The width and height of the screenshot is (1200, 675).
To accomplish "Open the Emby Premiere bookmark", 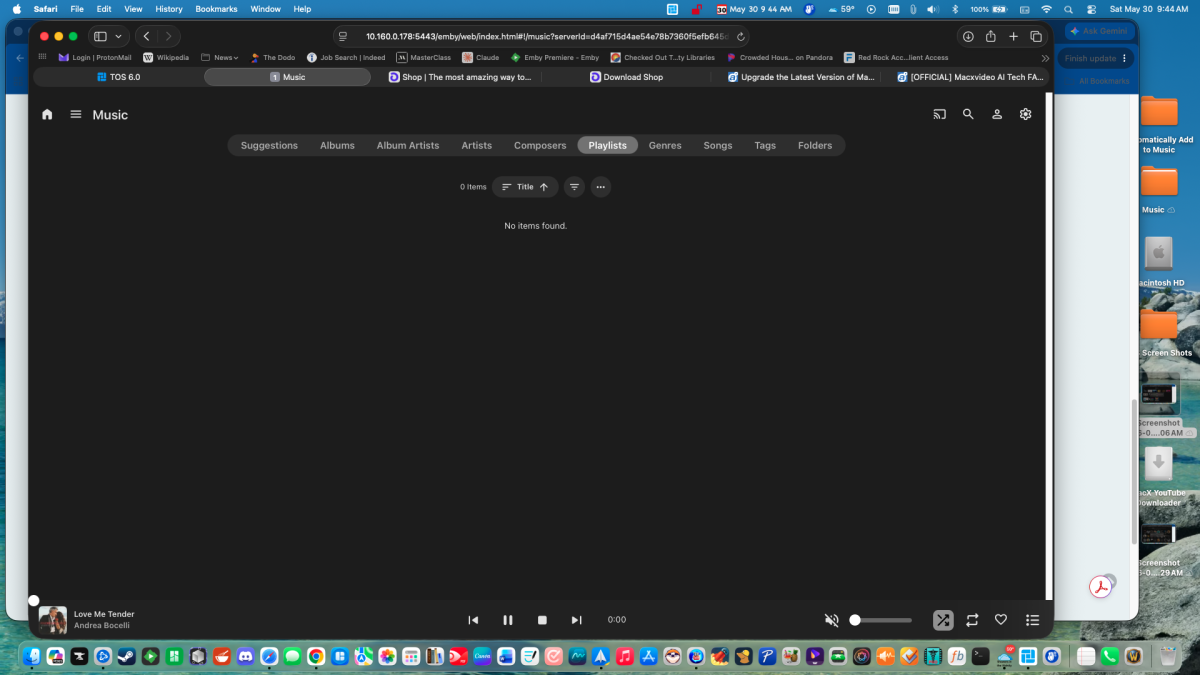I will pyautogui.click(x=555, y=58).
